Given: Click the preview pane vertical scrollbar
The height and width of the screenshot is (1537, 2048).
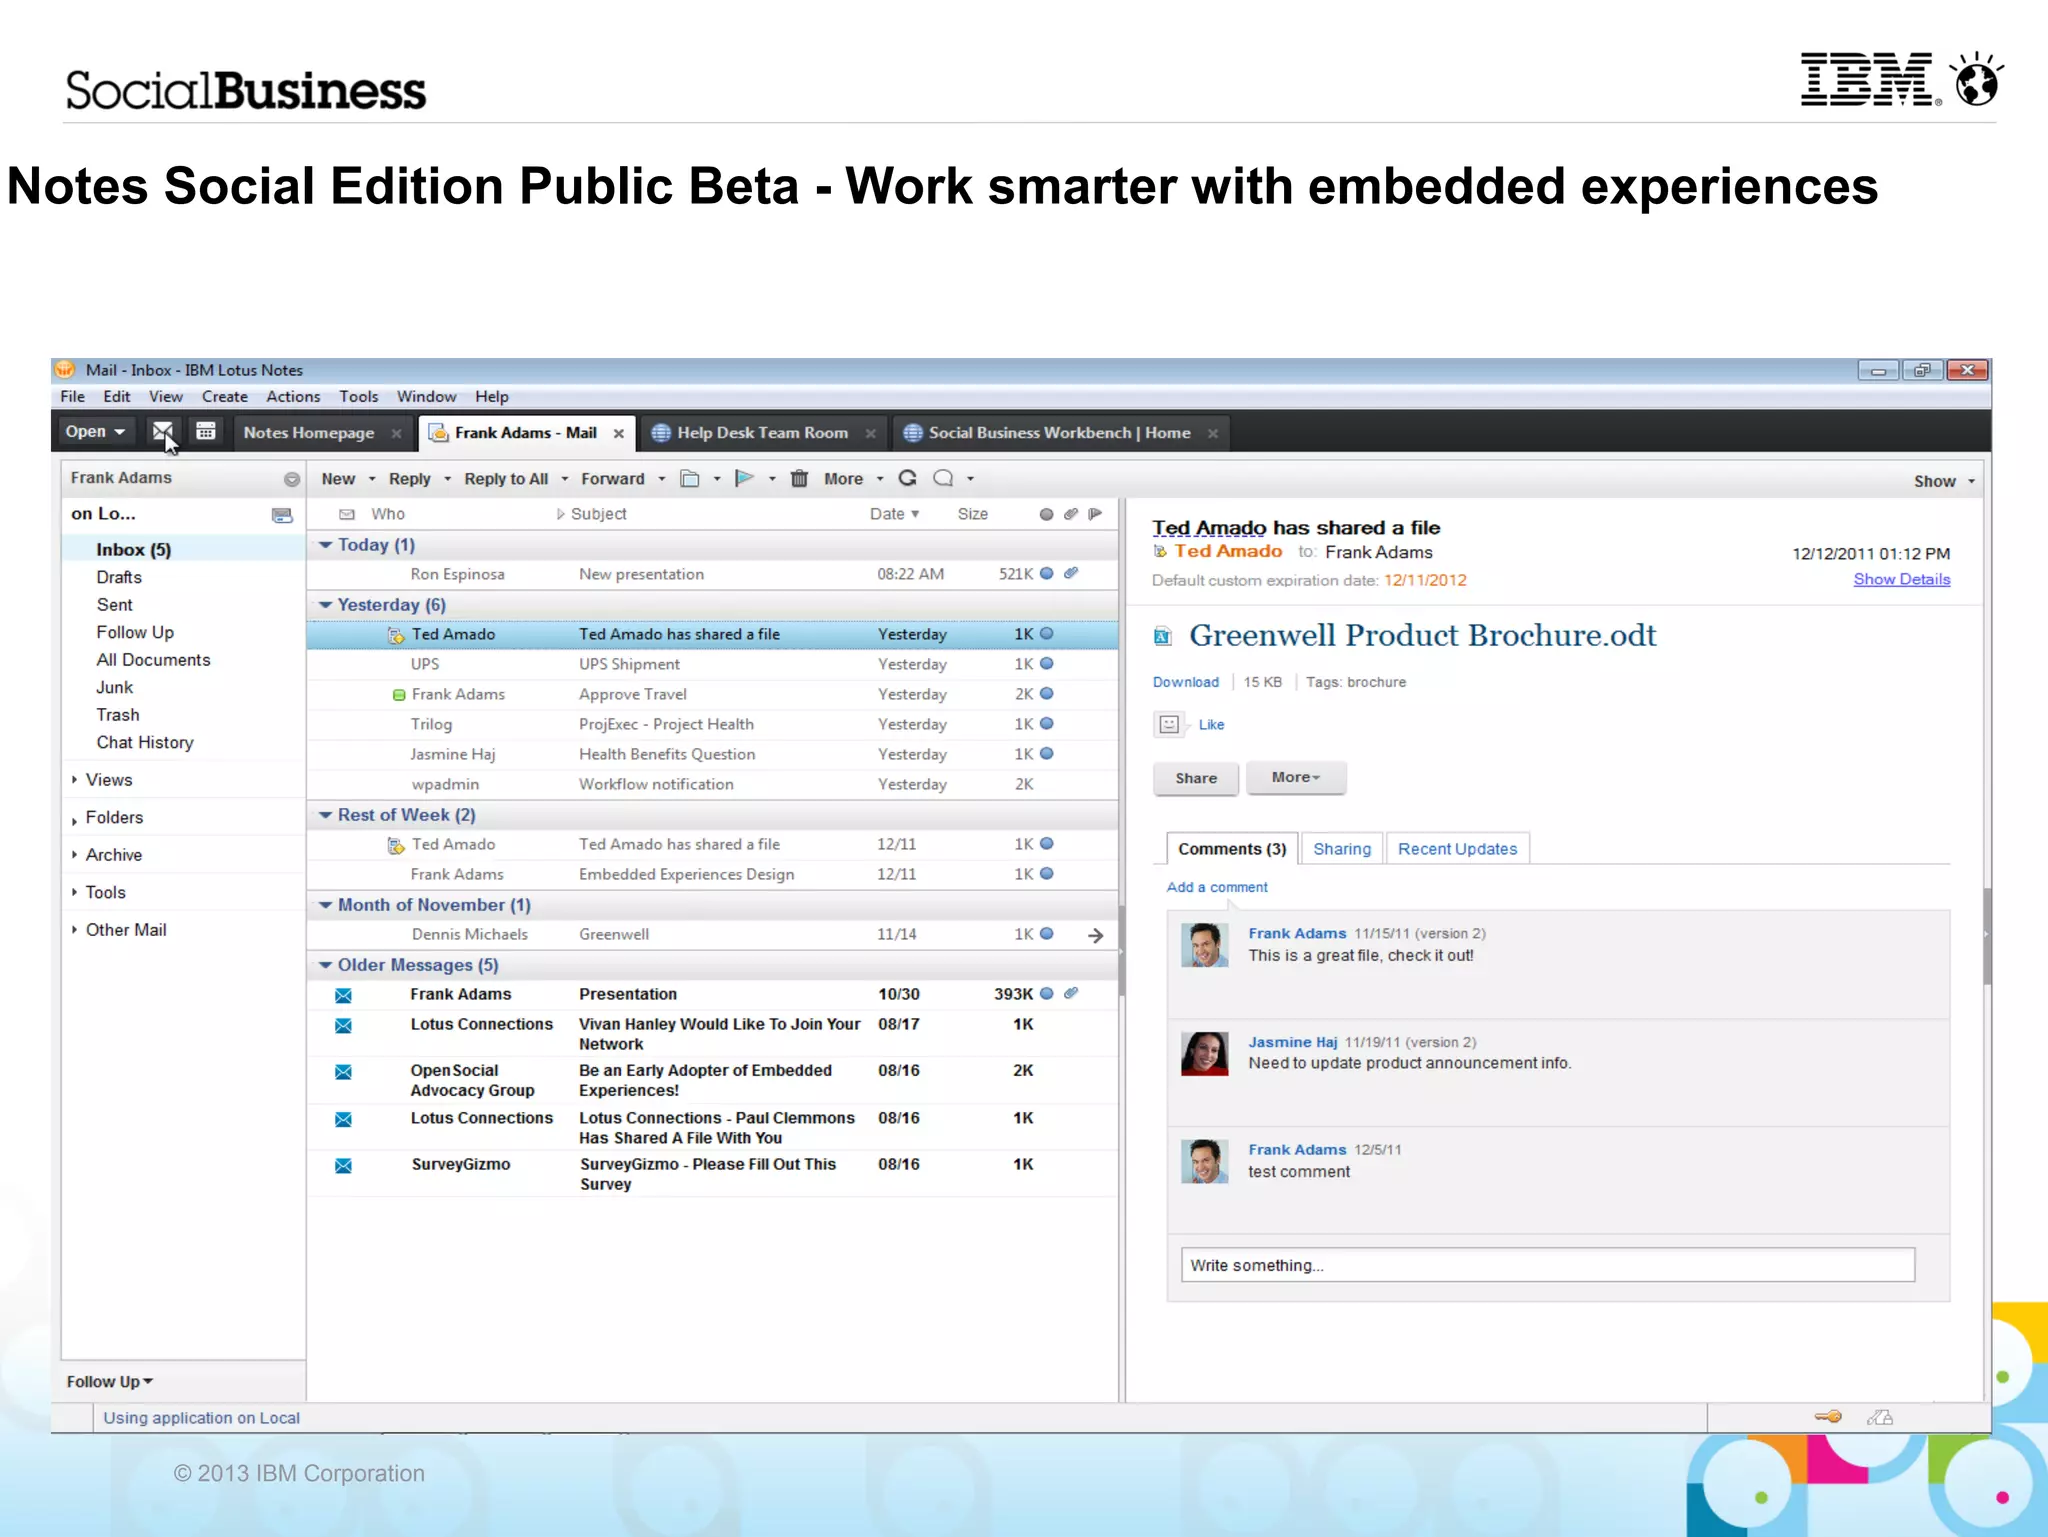Looking at the screenshot, I should (1986, 937).
